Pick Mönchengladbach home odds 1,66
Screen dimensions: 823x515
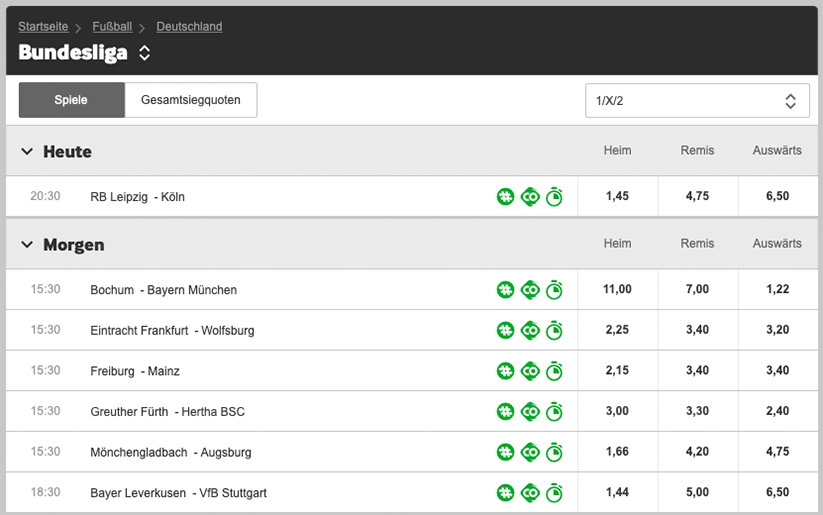point(617,451)
